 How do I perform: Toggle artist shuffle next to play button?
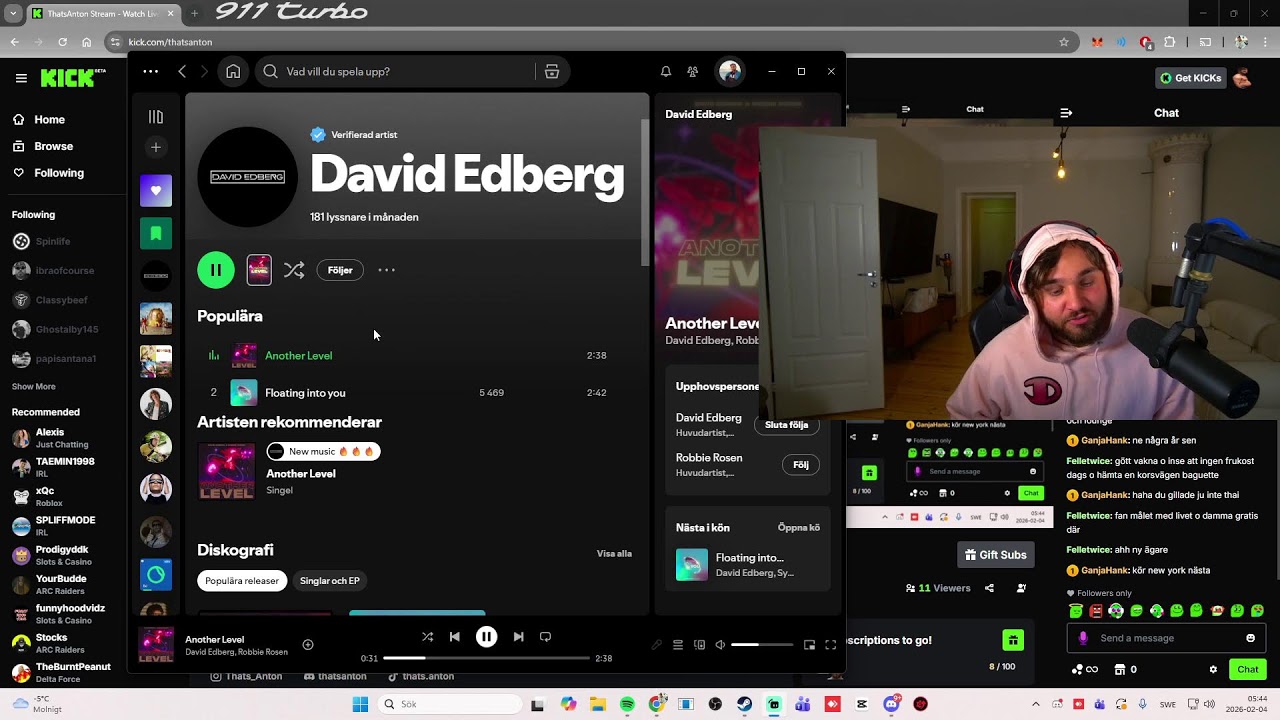pyautogui.click(x=294, y=270)
